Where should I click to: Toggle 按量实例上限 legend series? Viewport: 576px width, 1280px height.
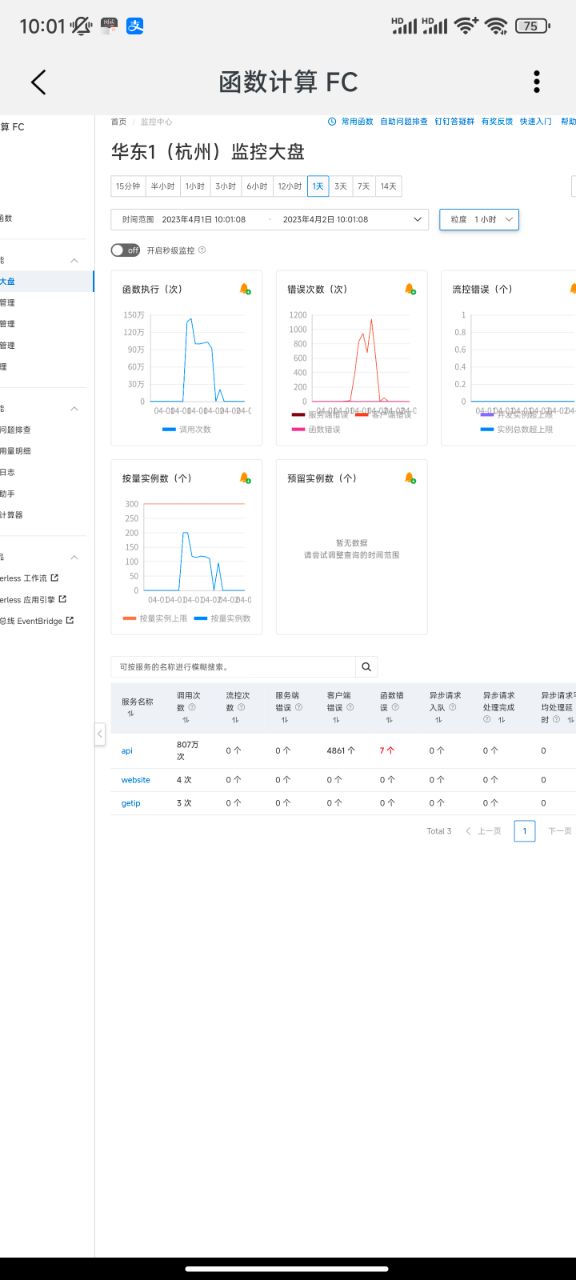(x=155, y=618)
